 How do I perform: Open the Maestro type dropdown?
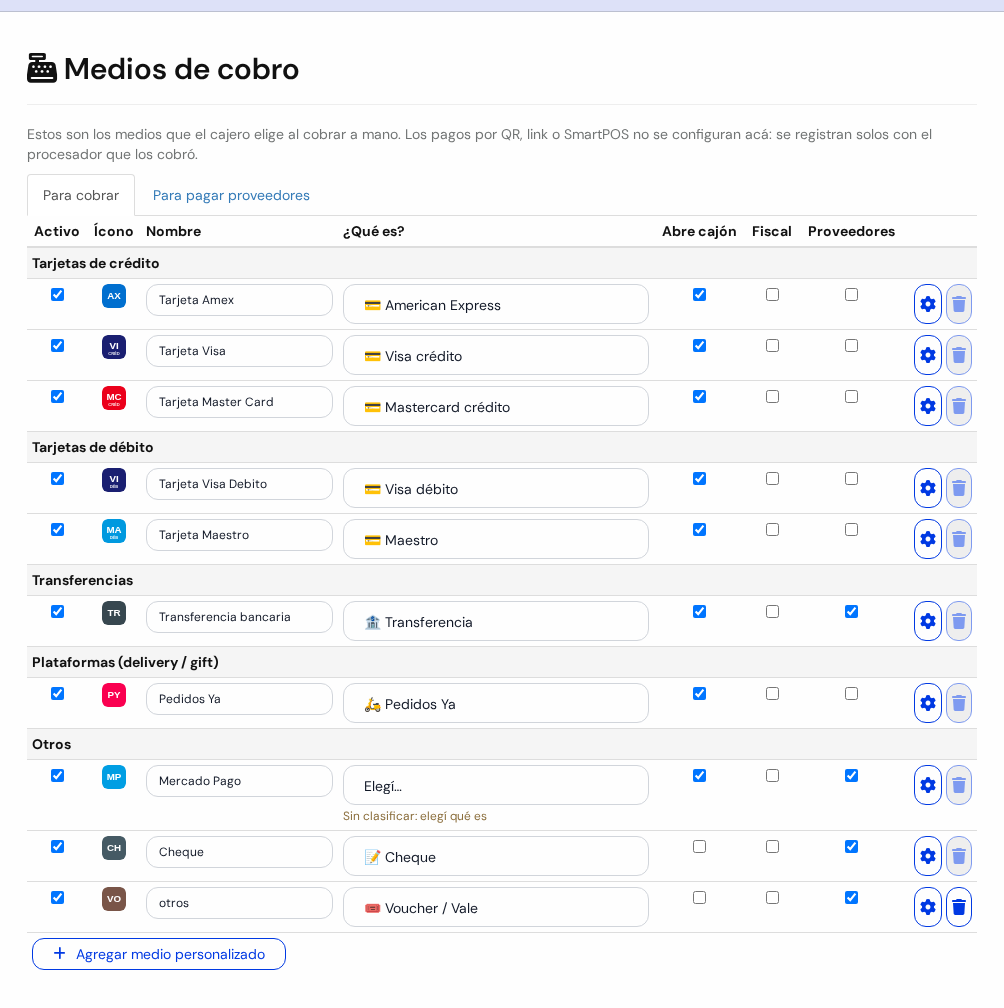pos(496,539)
